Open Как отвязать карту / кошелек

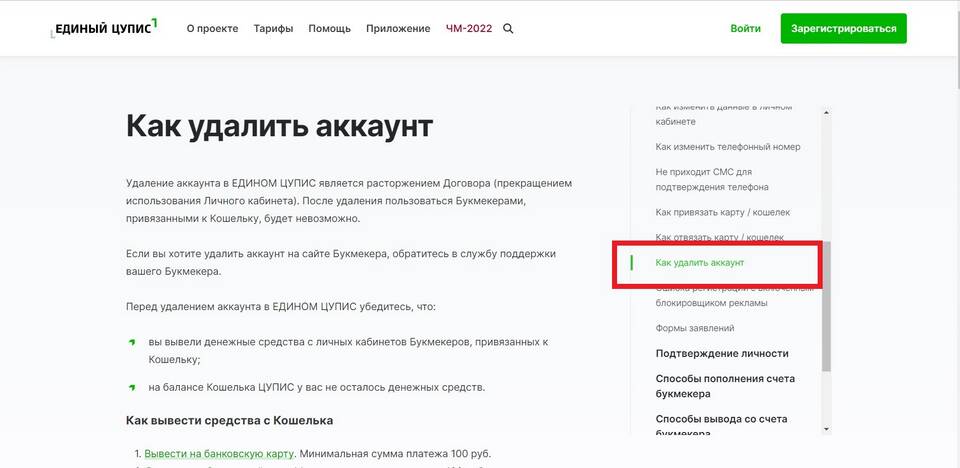pyautogui.click(x=719, y=237)
